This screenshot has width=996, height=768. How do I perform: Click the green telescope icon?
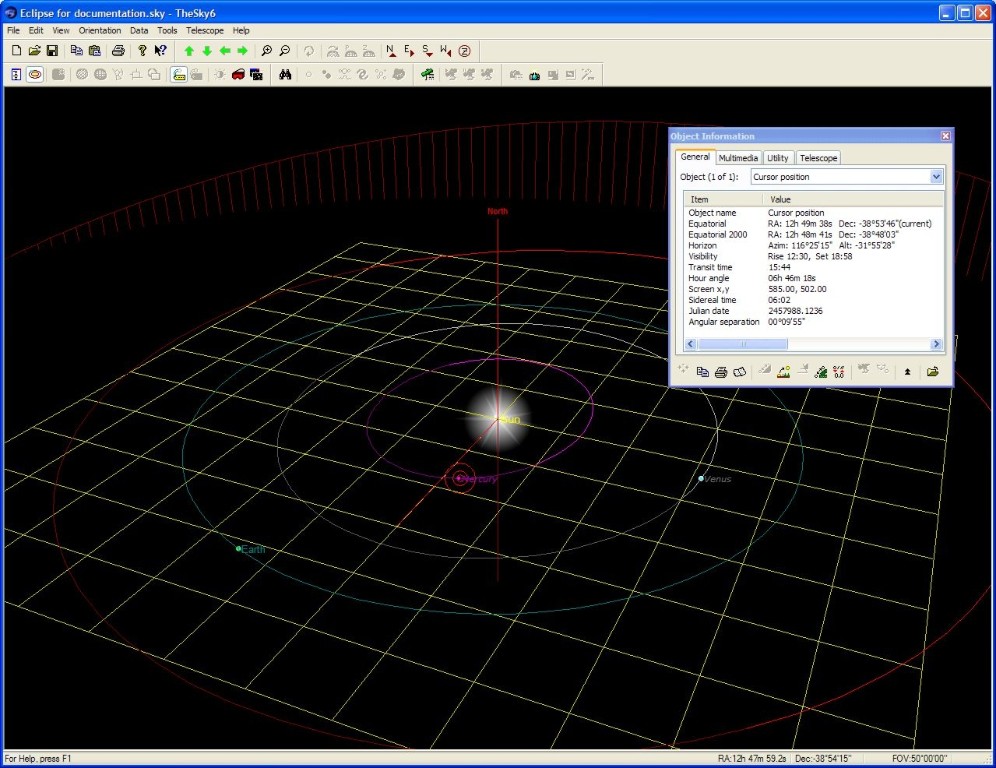pyautogui.click(x=427, y=74)
